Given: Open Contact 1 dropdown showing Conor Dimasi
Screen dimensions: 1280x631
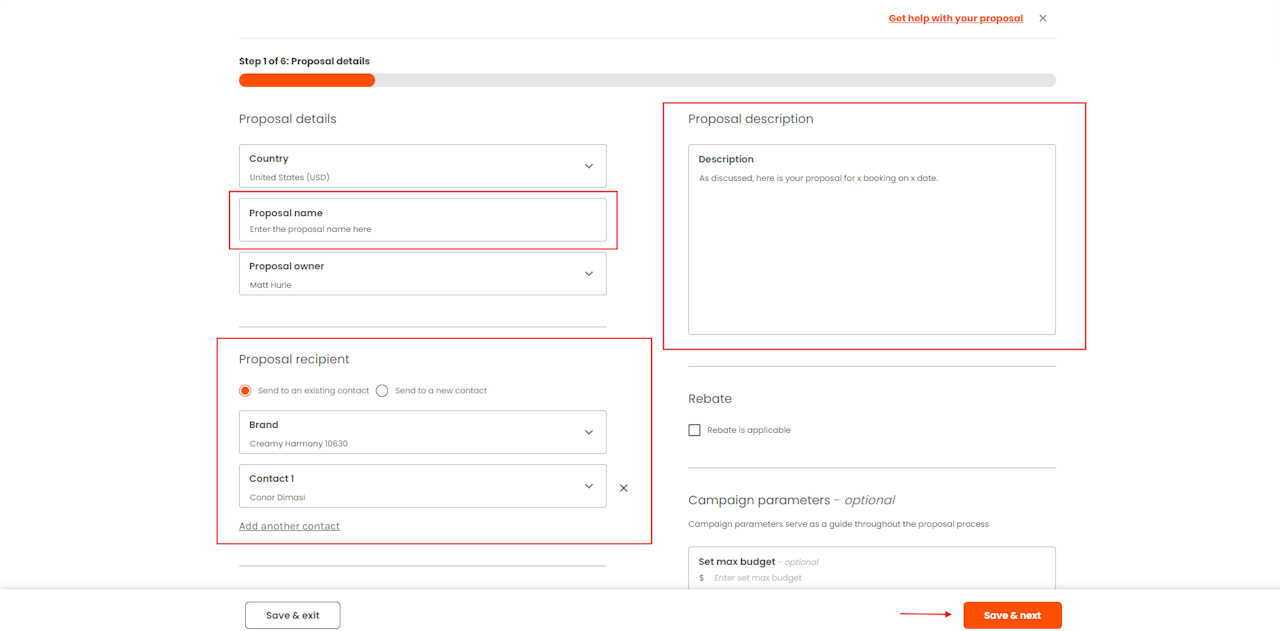Looking at the screenshot, I should (x=410, y=486).
